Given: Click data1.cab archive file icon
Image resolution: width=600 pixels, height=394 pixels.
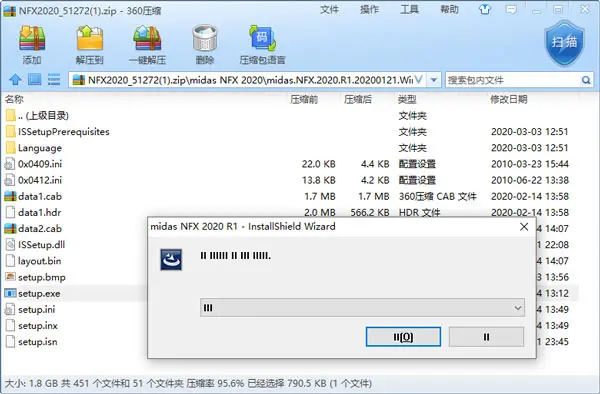Looking at the screenshot, I should click(x=10, y=196).
